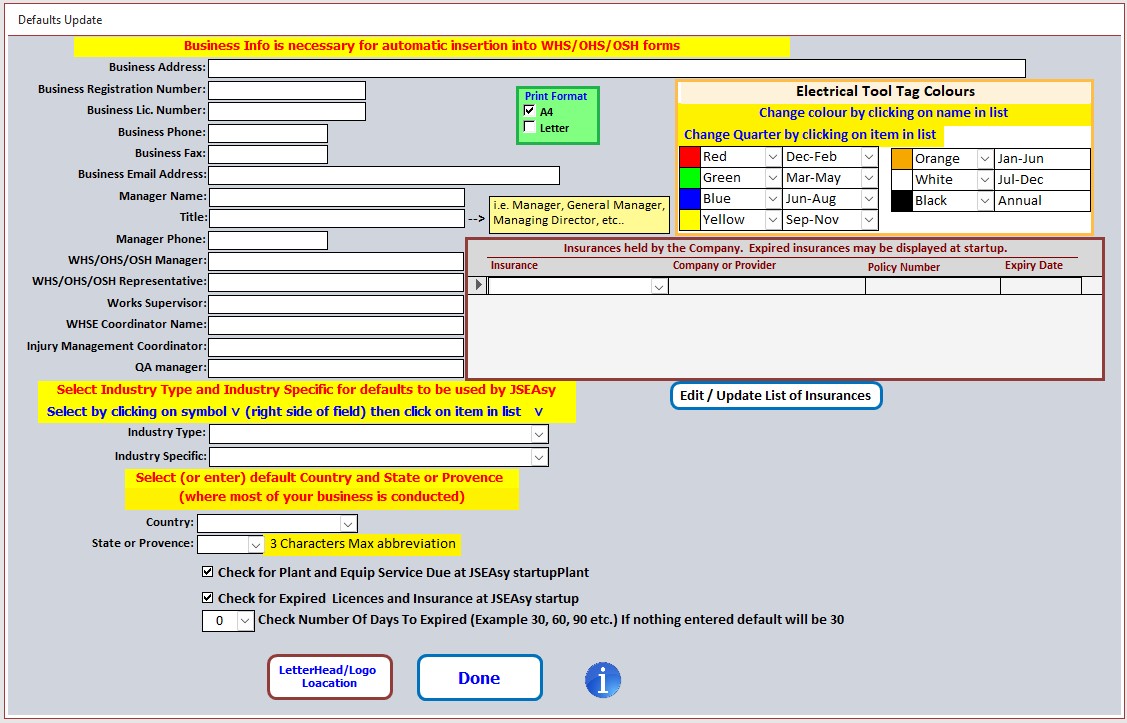Expand the Industry Specific dropdown
Screen dimensions: 1127x723
click(x=538, y=457)
